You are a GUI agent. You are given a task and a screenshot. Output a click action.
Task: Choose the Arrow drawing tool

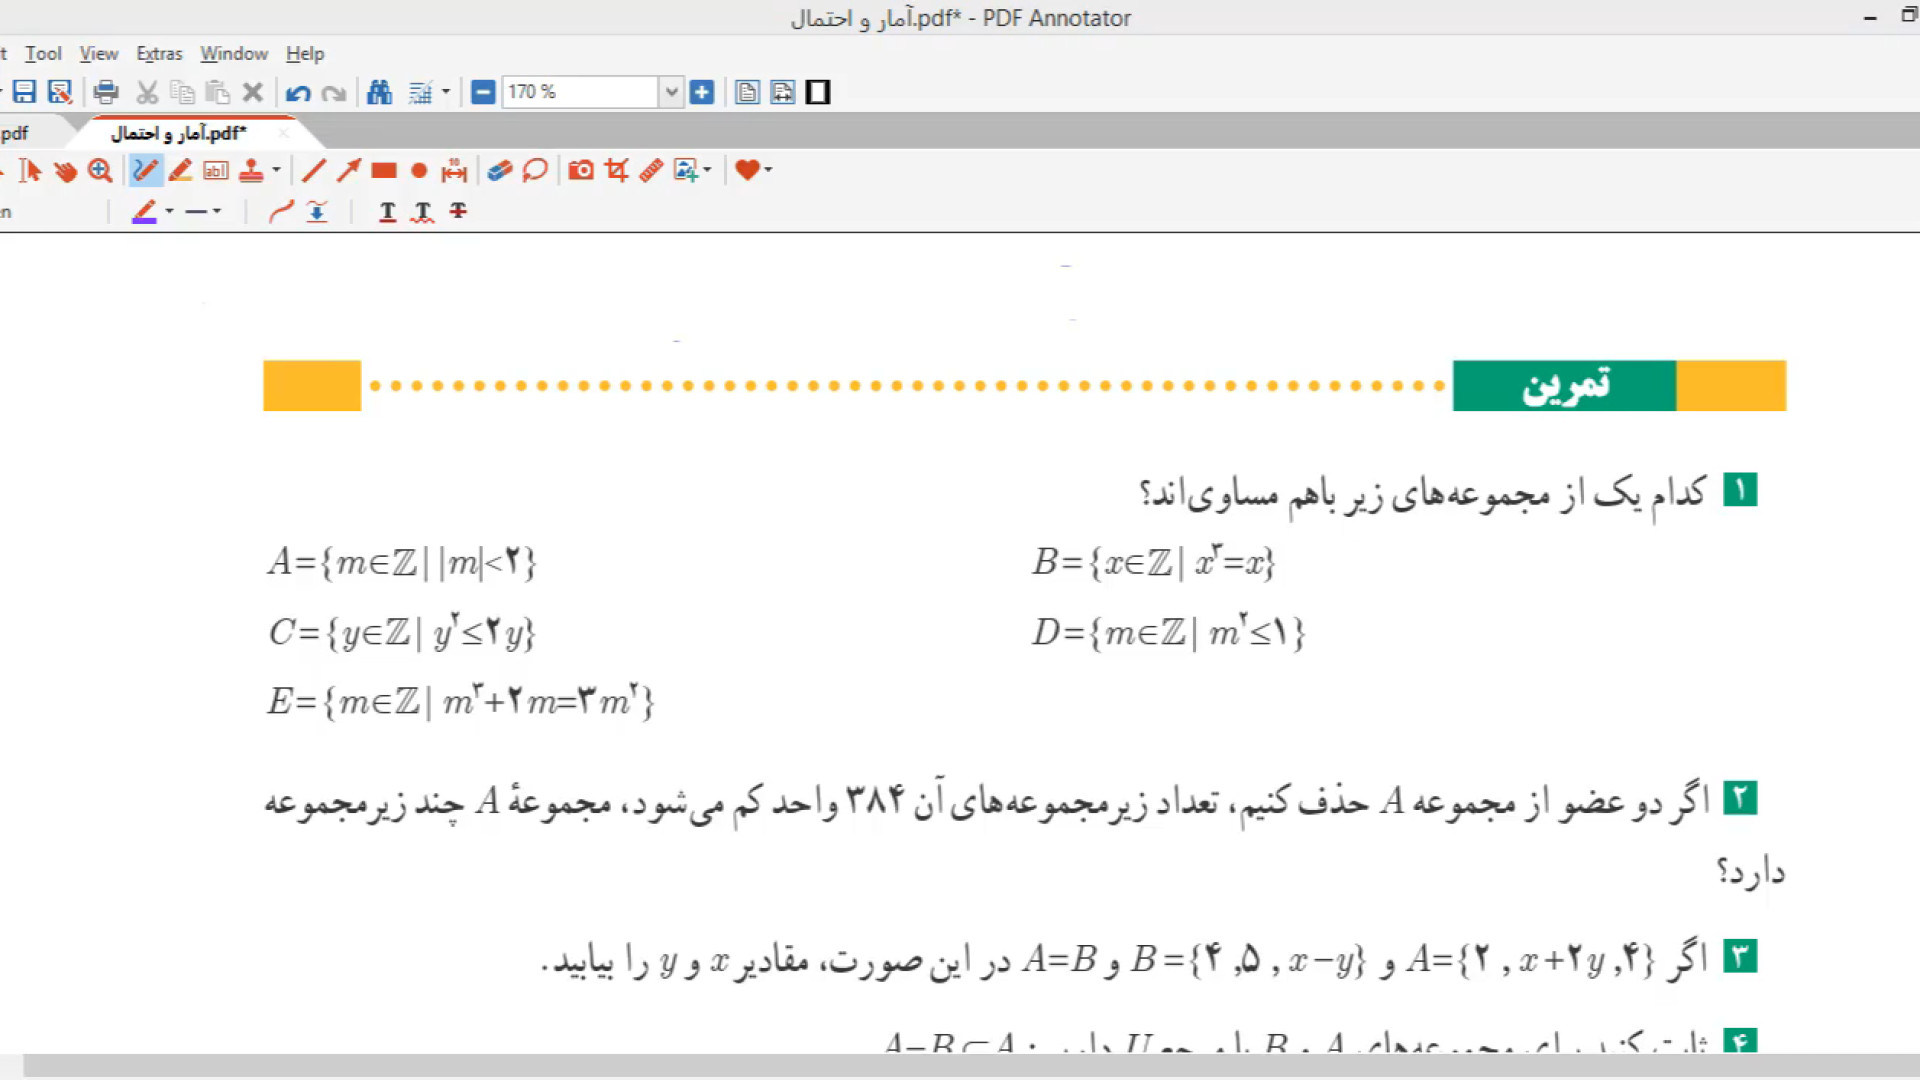348,171
